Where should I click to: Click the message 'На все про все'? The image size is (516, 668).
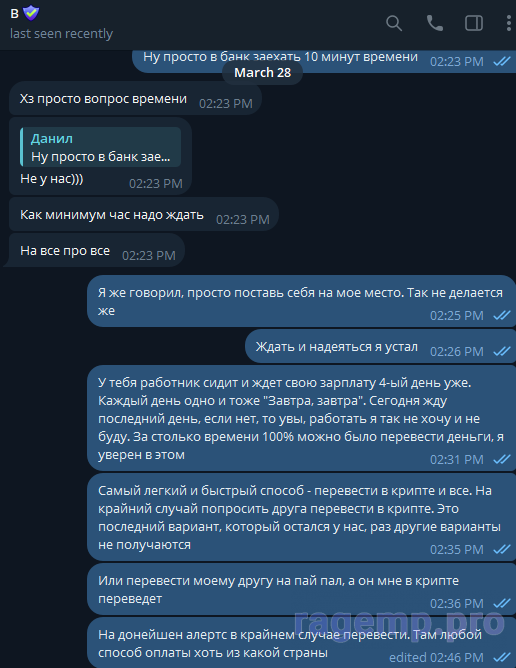coord(97,250)
